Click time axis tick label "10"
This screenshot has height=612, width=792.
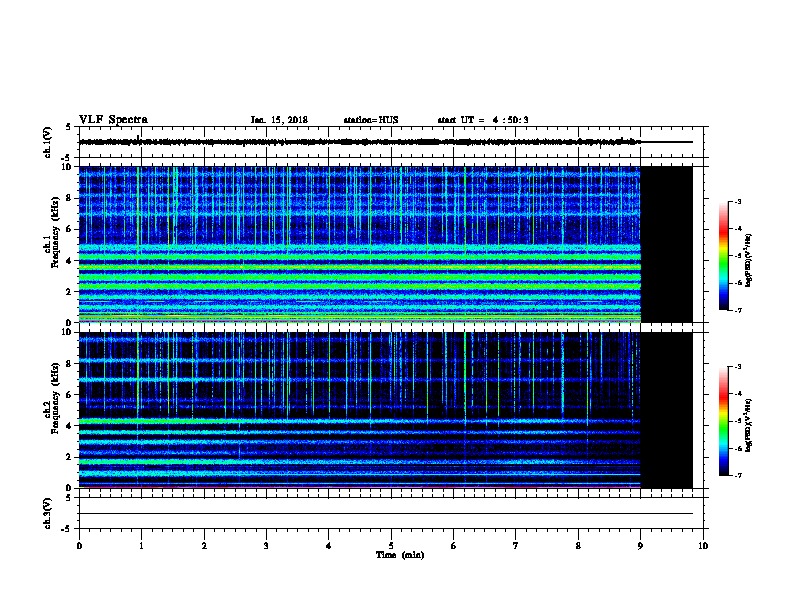click(703, 546)
